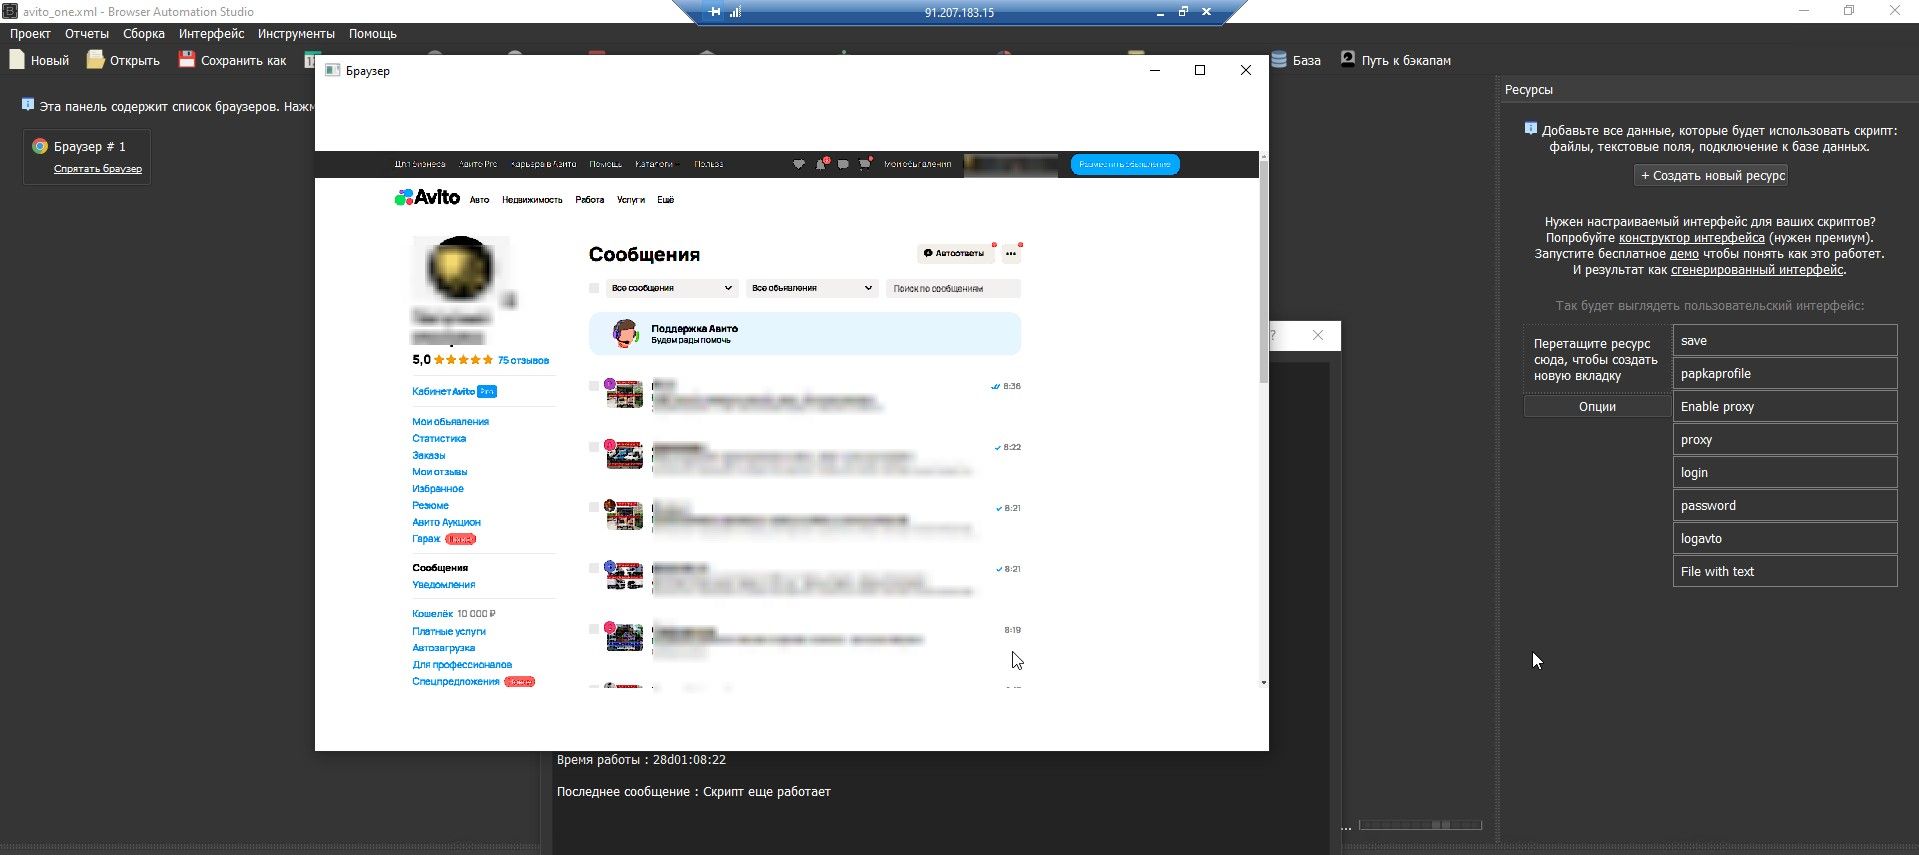Click the Сохранить как save icon
Image resolution: width=1919 pixels, height=855 pixels.
(x=187, y=60)
